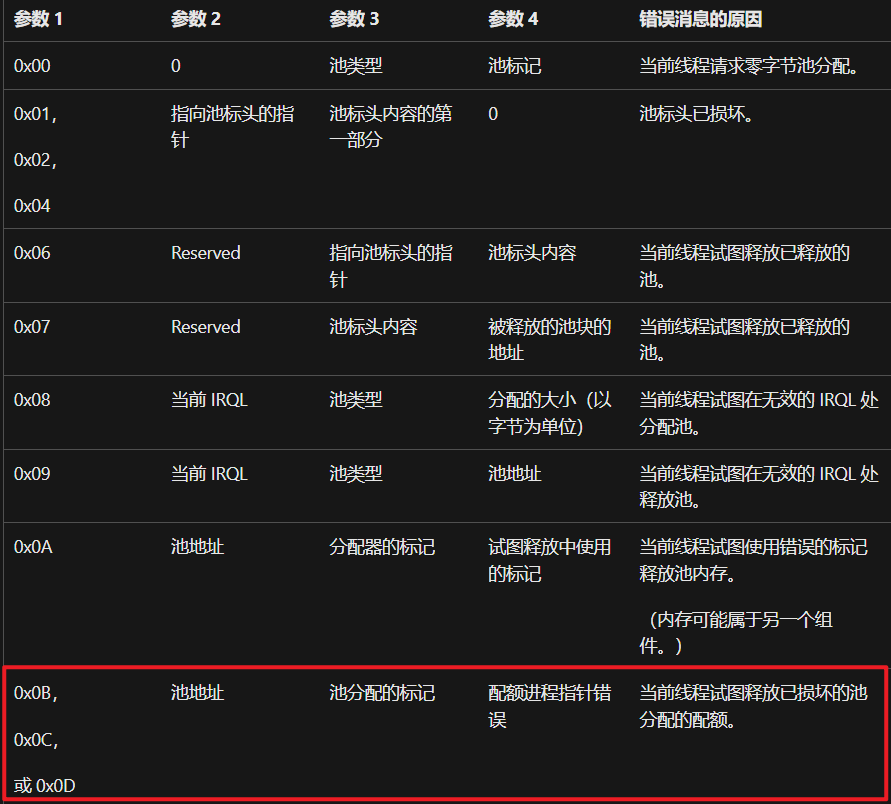Click Reserved in the 0x07 row
Screen dimensions: 891x804
tap(206, 327)
